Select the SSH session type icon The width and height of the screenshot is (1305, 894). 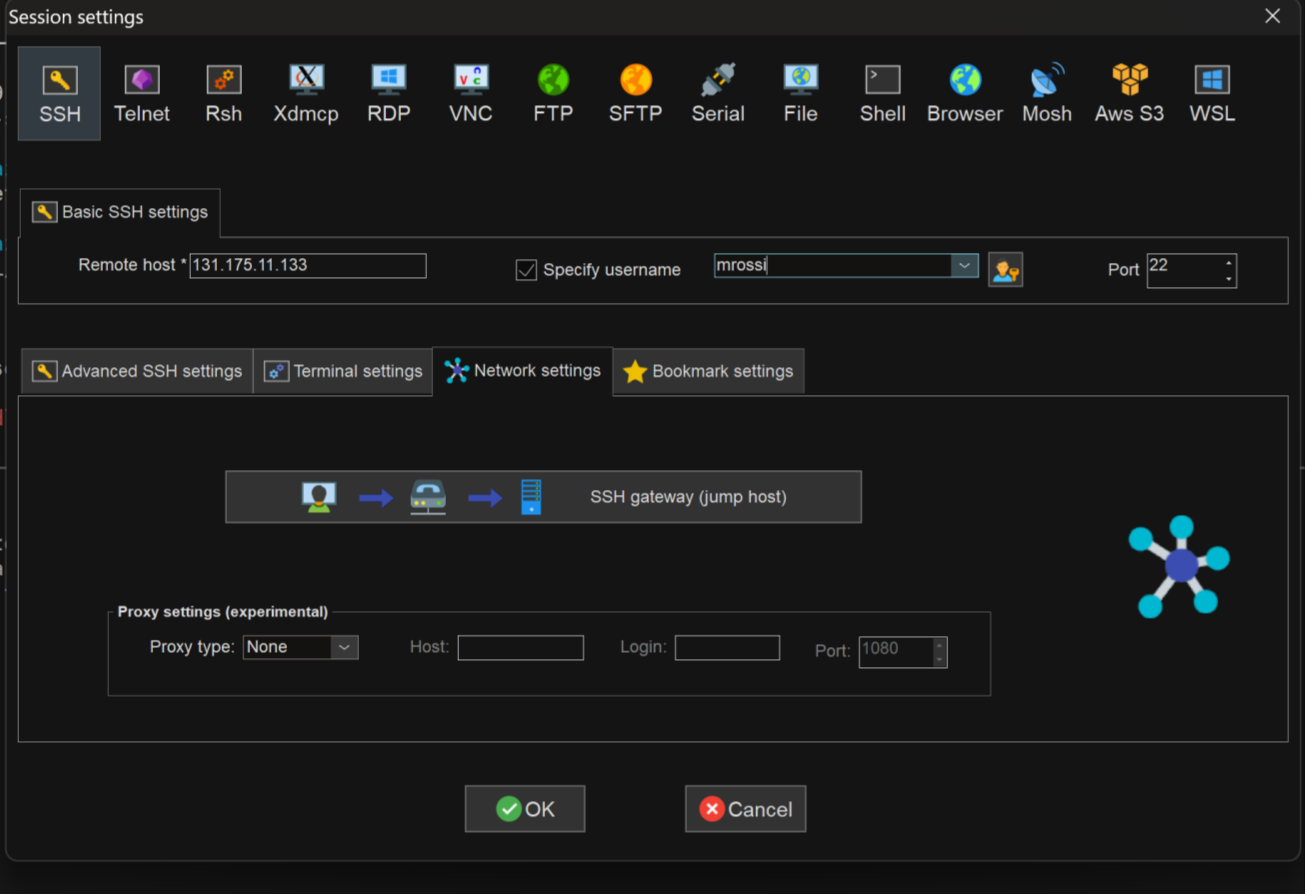point(60,93)
